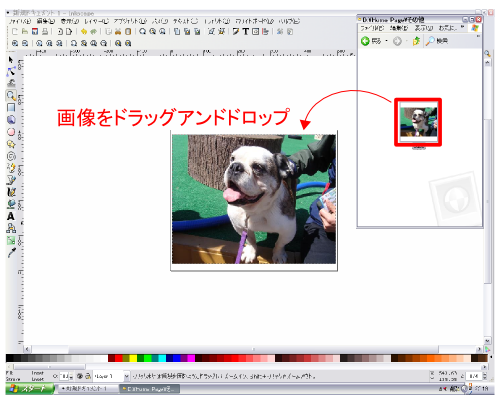
Task: Open the ヘルプ menu
Action: coord(289,21)
